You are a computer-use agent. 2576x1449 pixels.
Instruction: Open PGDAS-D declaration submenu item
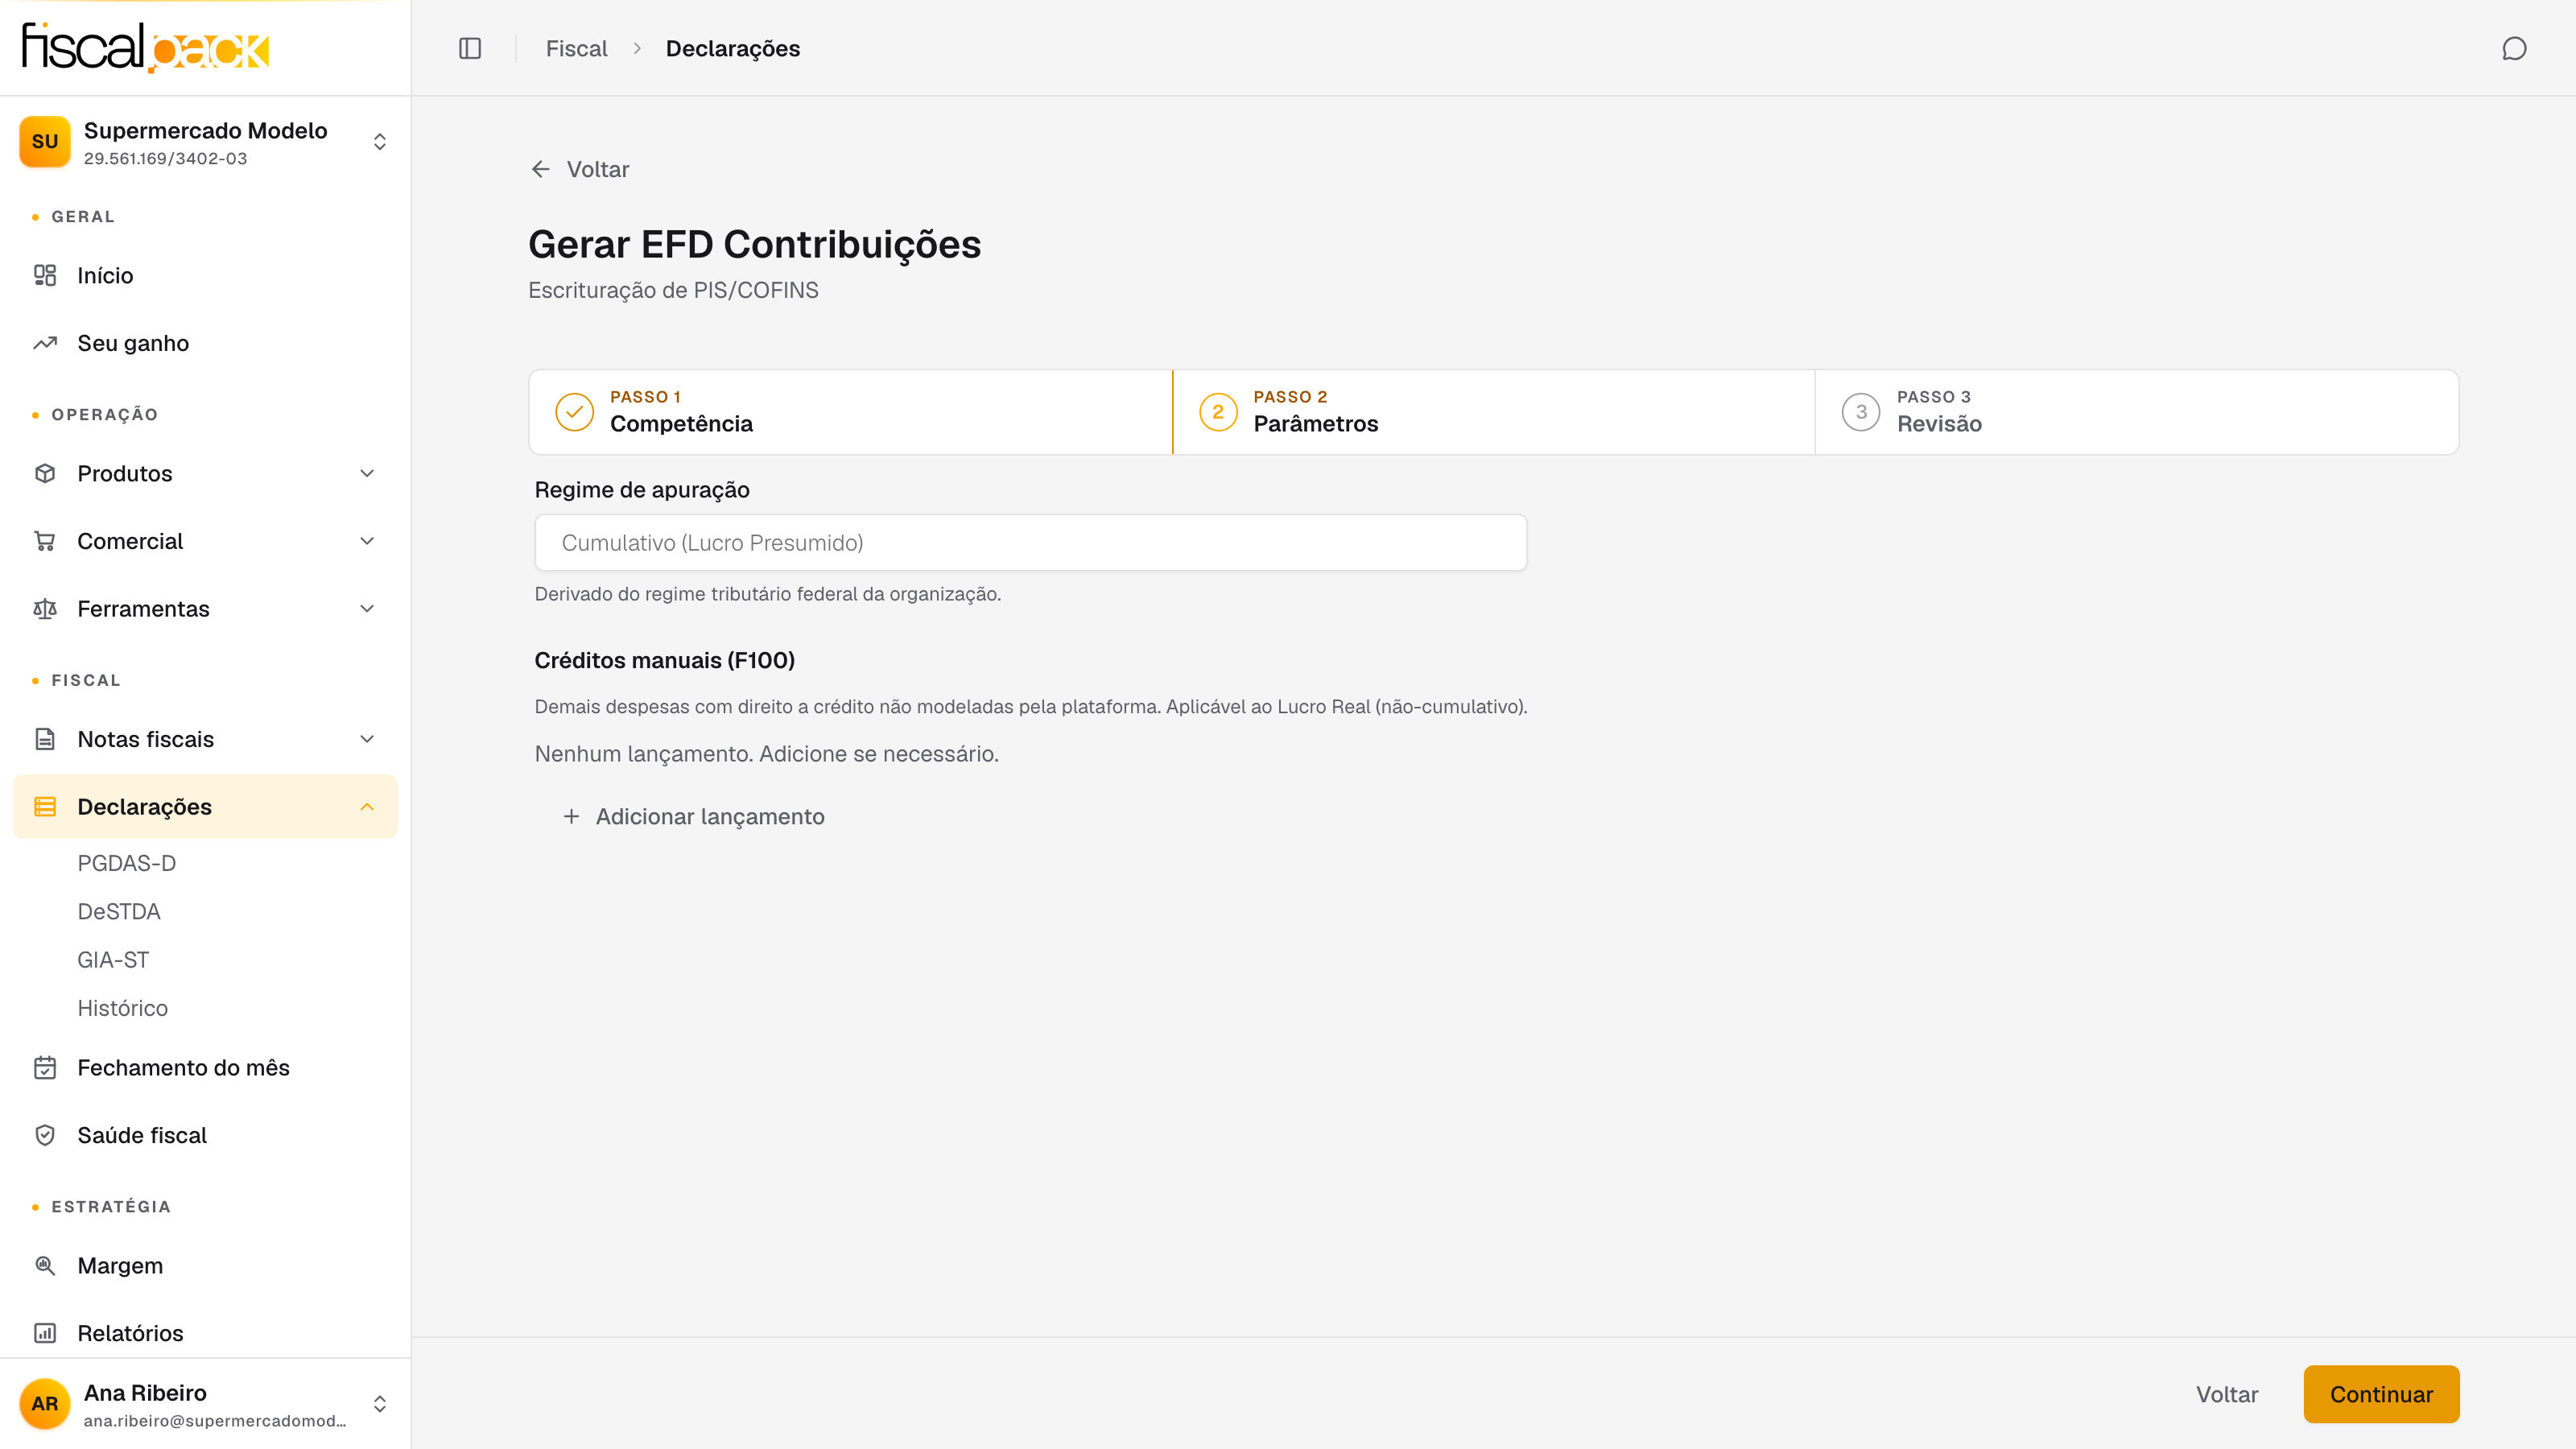click(x=127, y=863)
